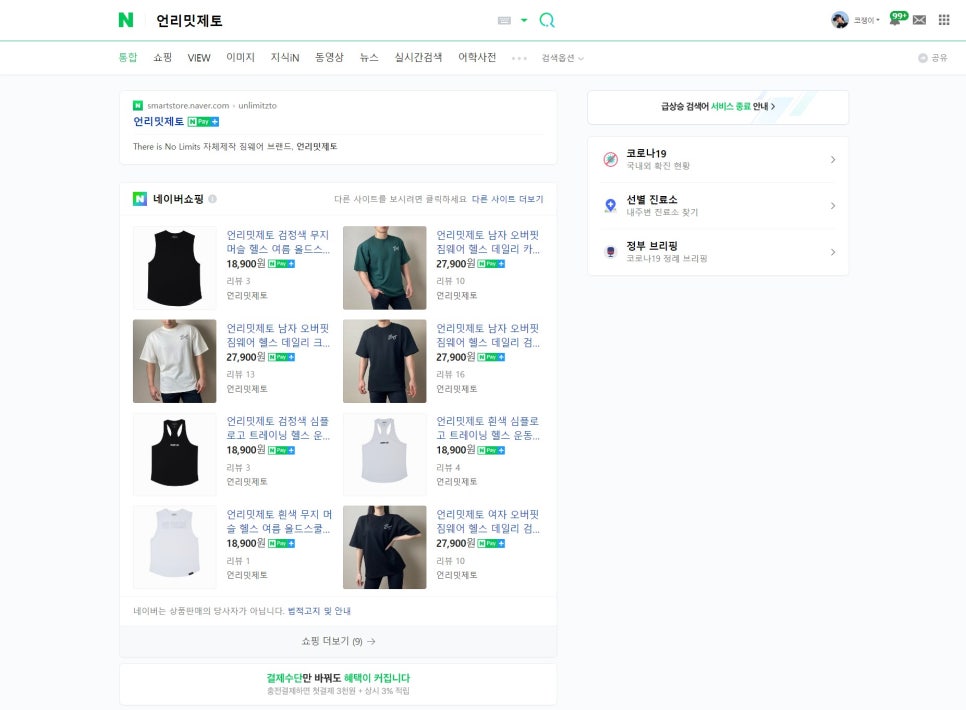Screen dimensions: 966x710
Task: Expand the 검색옵션 dropdown
Action: tap(562, 58)
